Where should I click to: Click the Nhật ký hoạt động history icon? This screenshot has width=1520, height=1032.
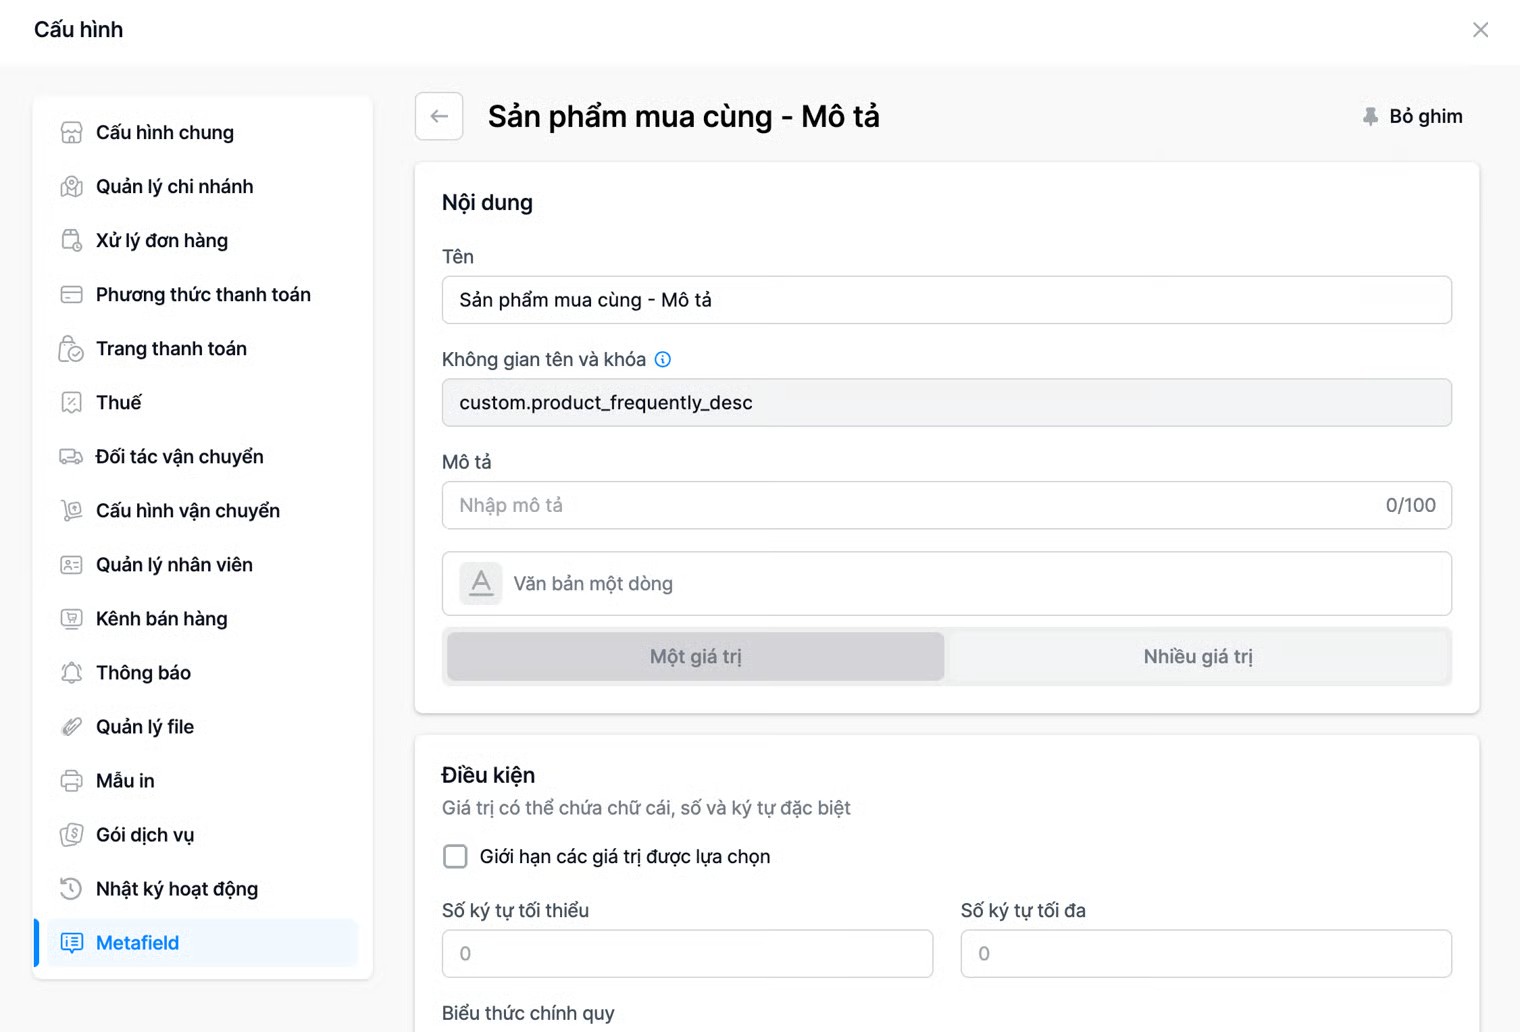coord(71,889)
